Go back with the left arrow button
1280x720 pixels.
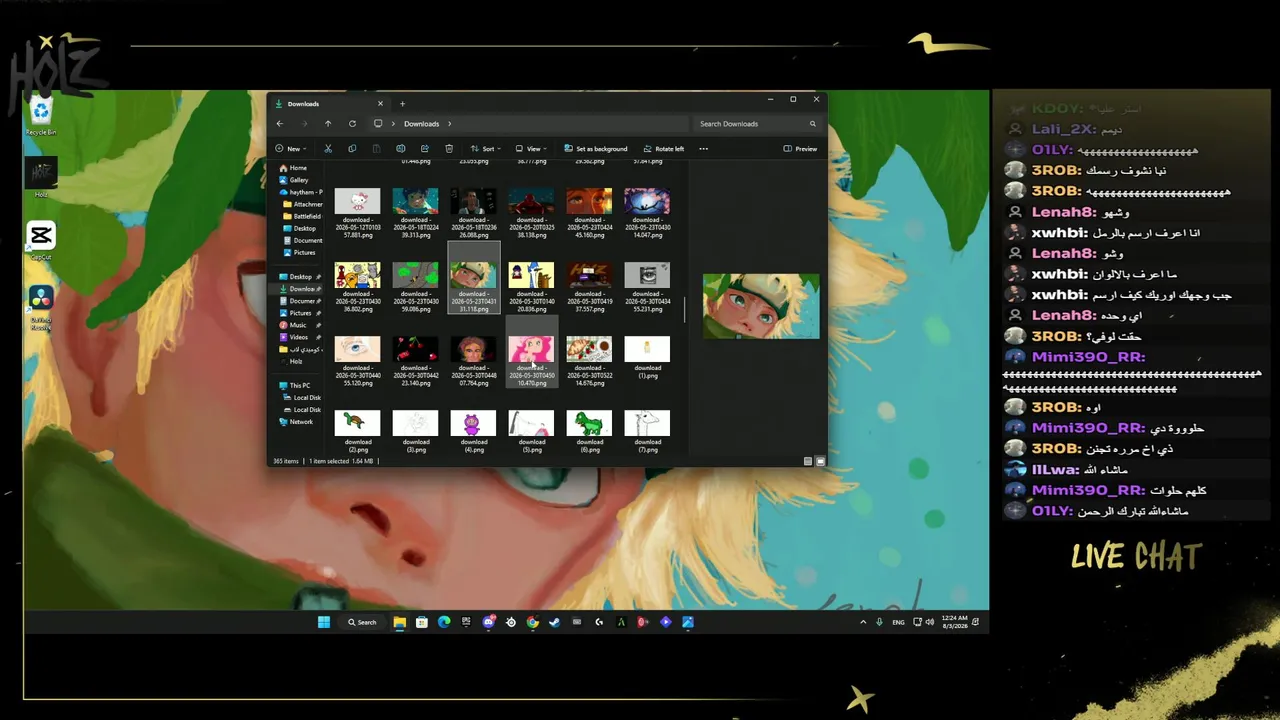click(280, 124)
